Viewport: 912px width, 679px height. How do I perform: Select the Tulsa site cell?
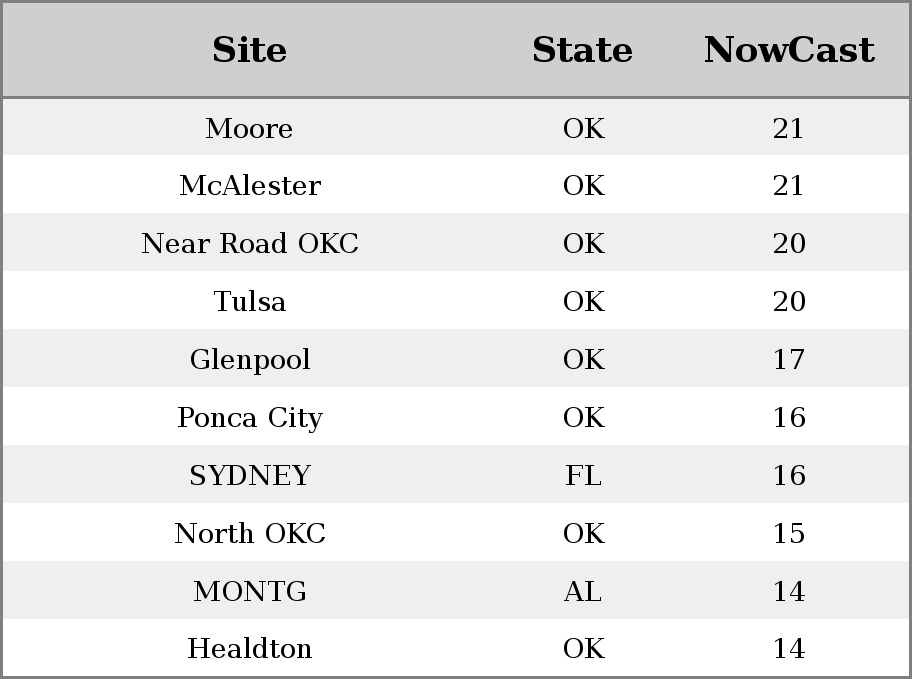point(250,301)
